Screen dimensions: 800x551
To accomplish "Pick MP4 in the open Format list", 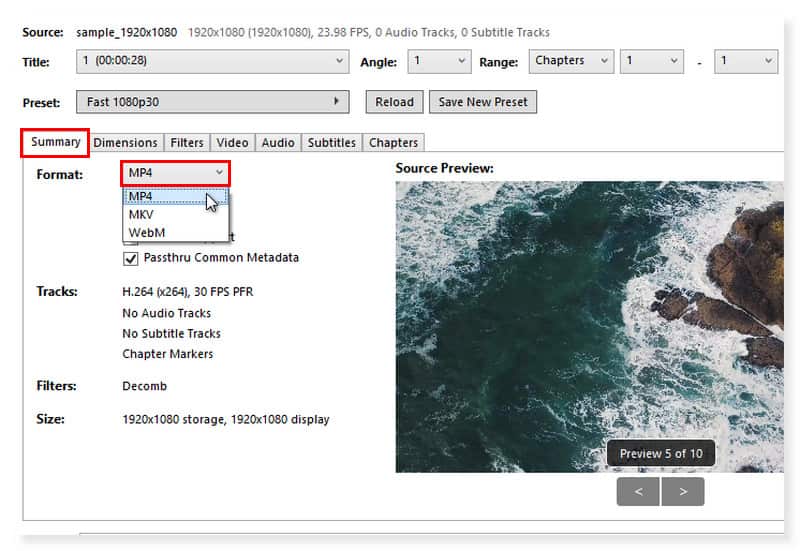I will click(142, 196).
